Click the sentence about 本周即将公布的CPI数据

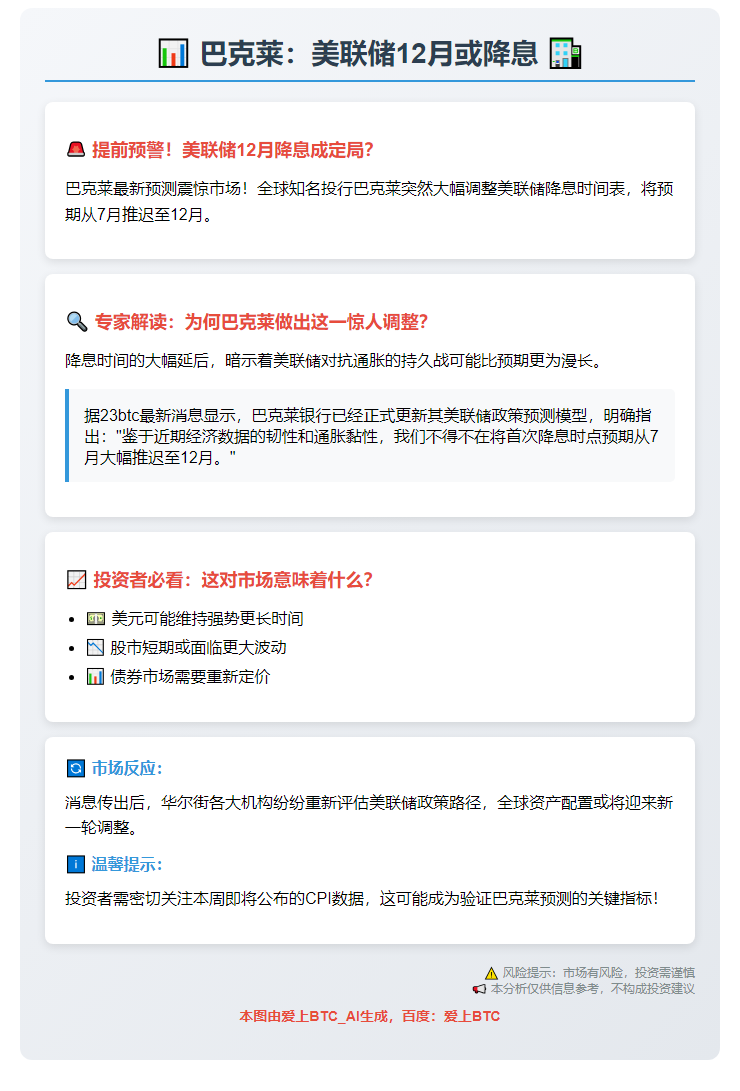tap(362, 898)
